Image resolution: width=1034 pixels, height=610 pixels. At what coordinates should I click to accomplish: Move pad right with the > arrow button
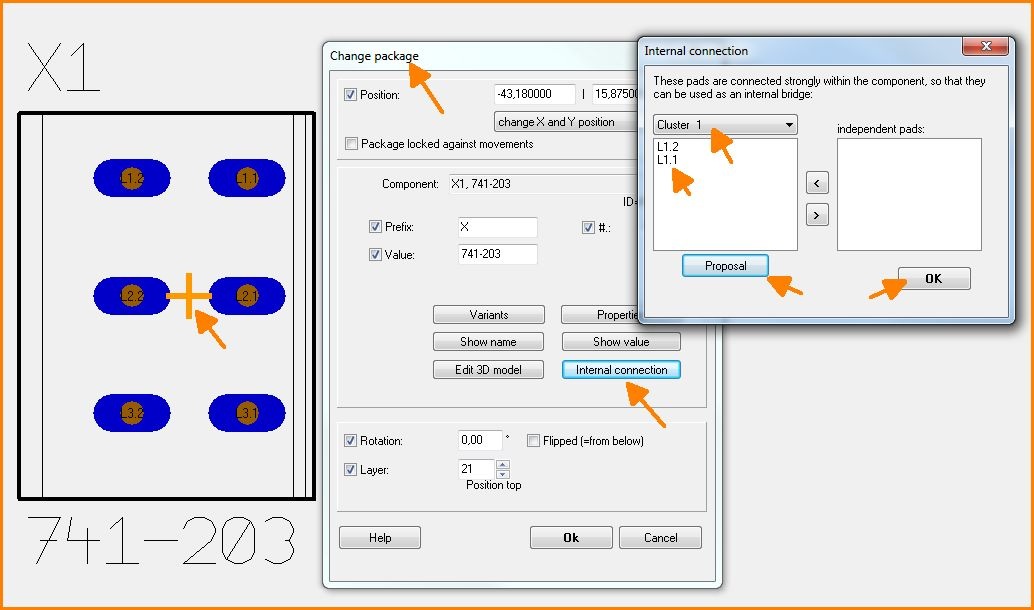817,214
